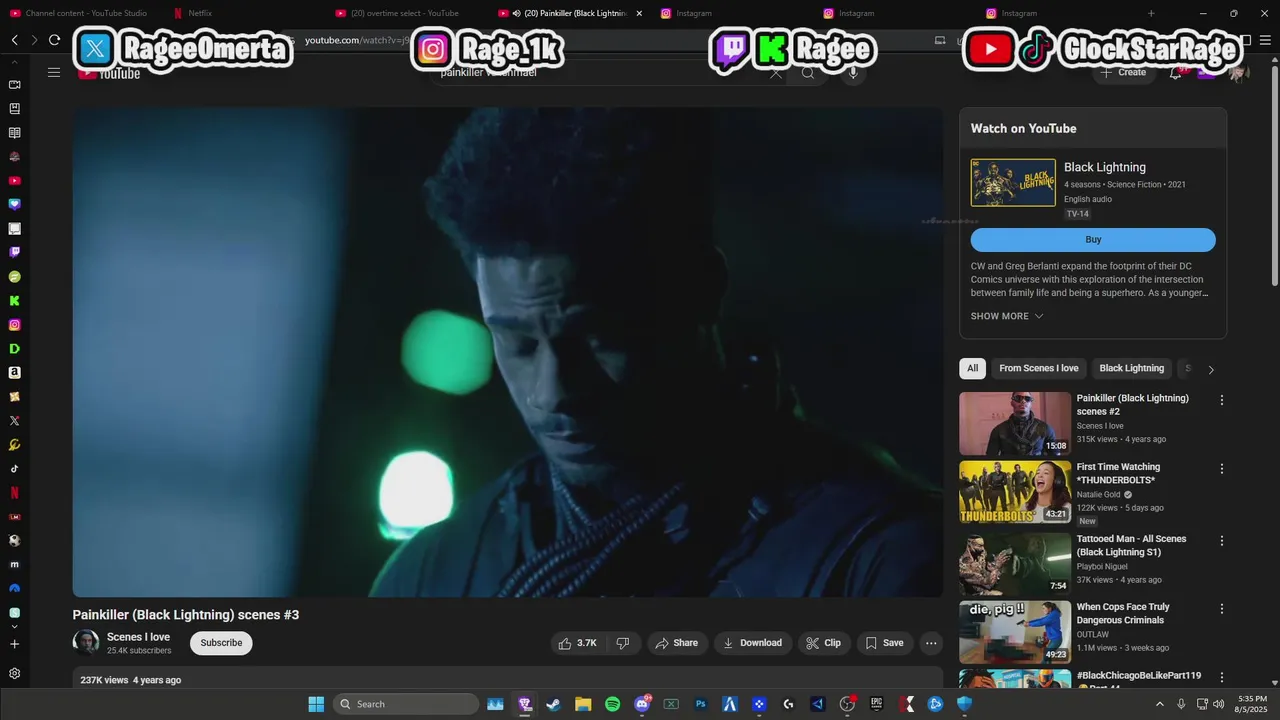Image resolution: width=1280 pixels, height=720 pixels.
Task: Dislike the Painkiller video
Action: pos(623,643)
